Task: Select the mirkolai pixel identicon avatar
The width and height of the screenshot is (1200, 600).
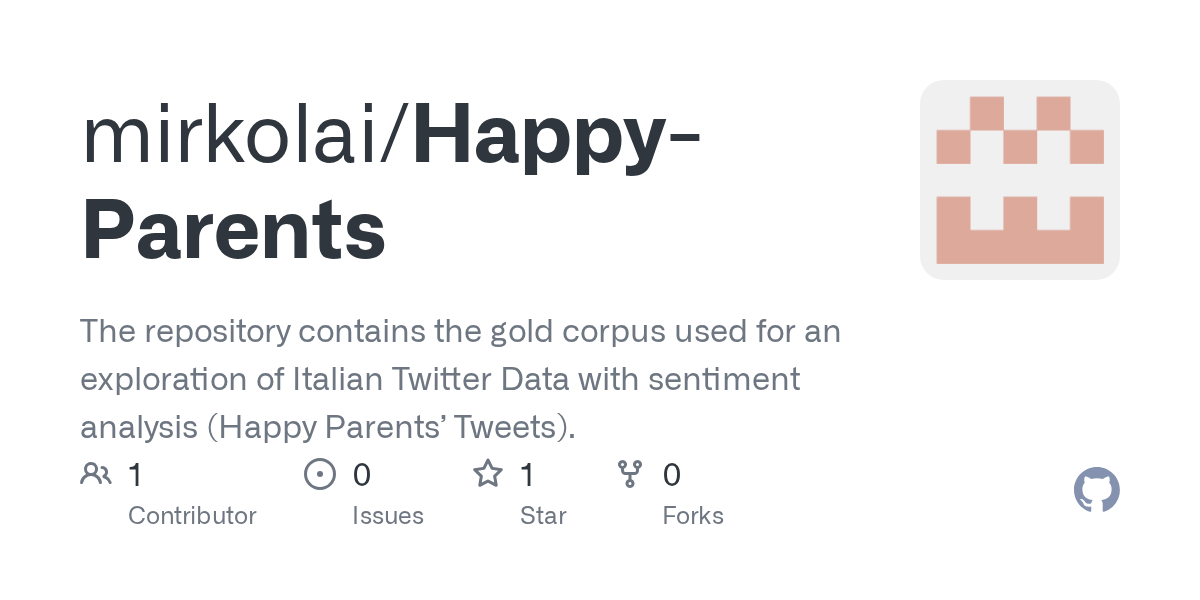Action: (x=1019, y=180)
